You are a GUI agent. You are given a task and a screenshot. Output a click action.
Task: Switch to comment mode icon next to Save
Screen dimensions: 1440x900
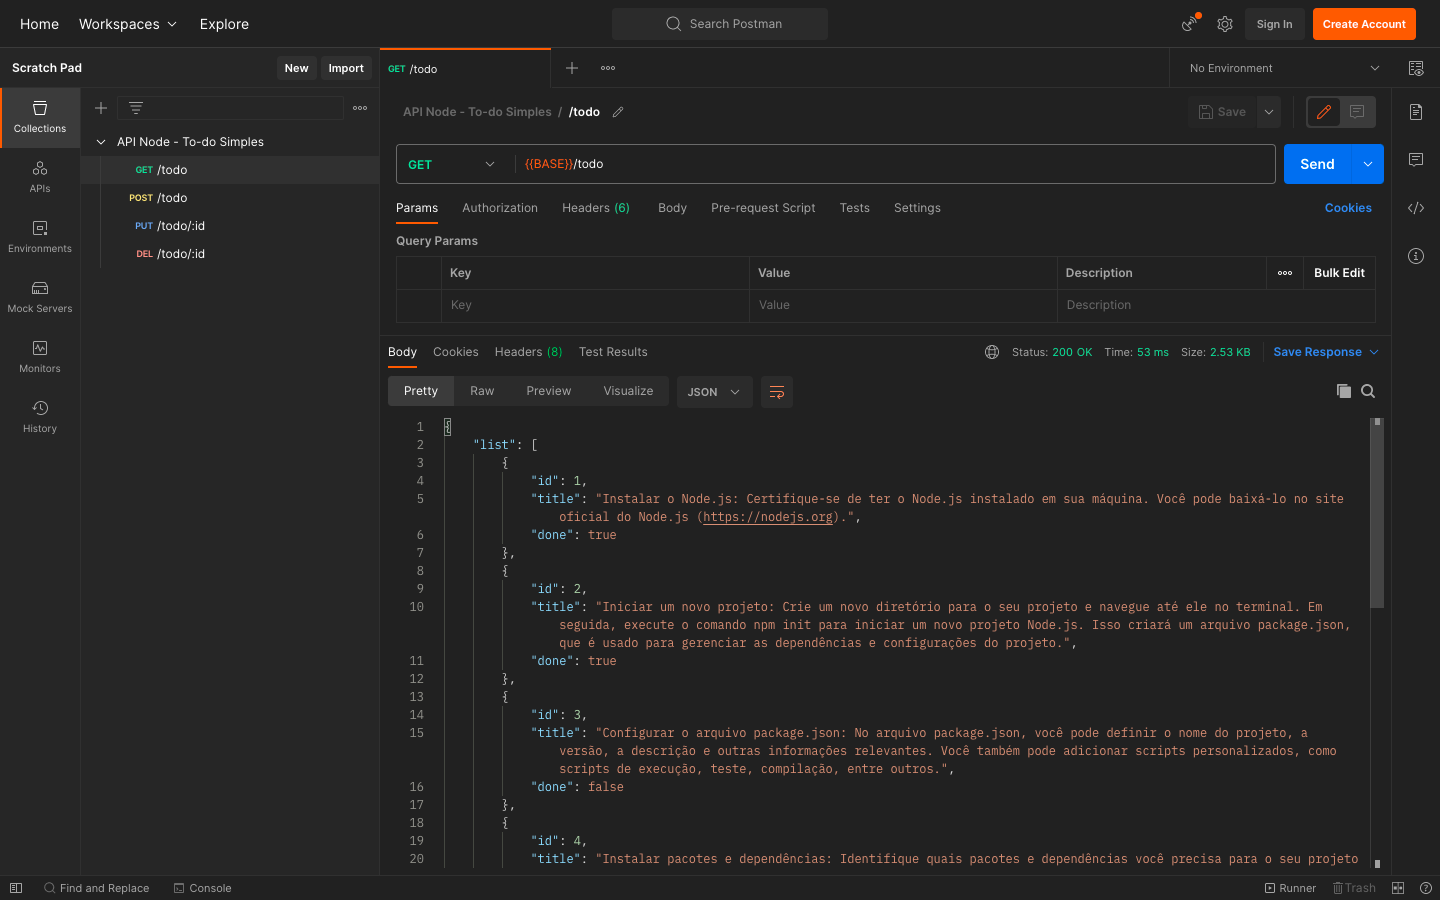point(1357,112)
